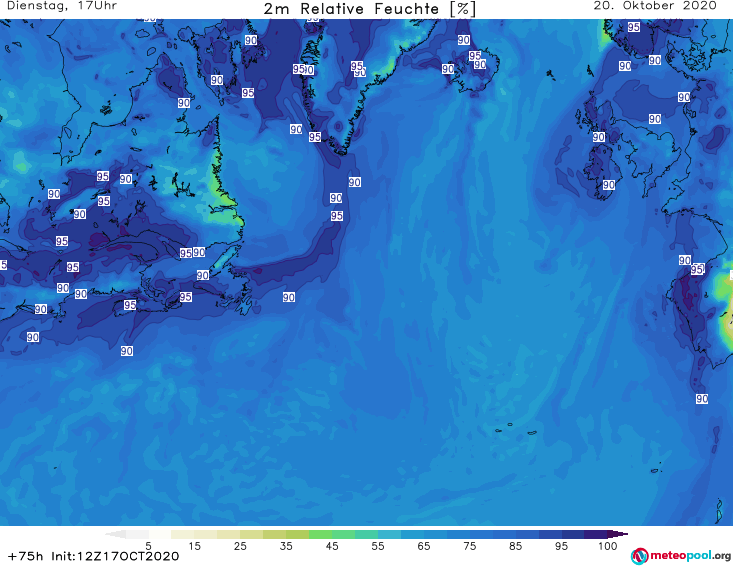
Task: Click the legend value "5"
Action: pyautogui.click(x=148, y=546)
